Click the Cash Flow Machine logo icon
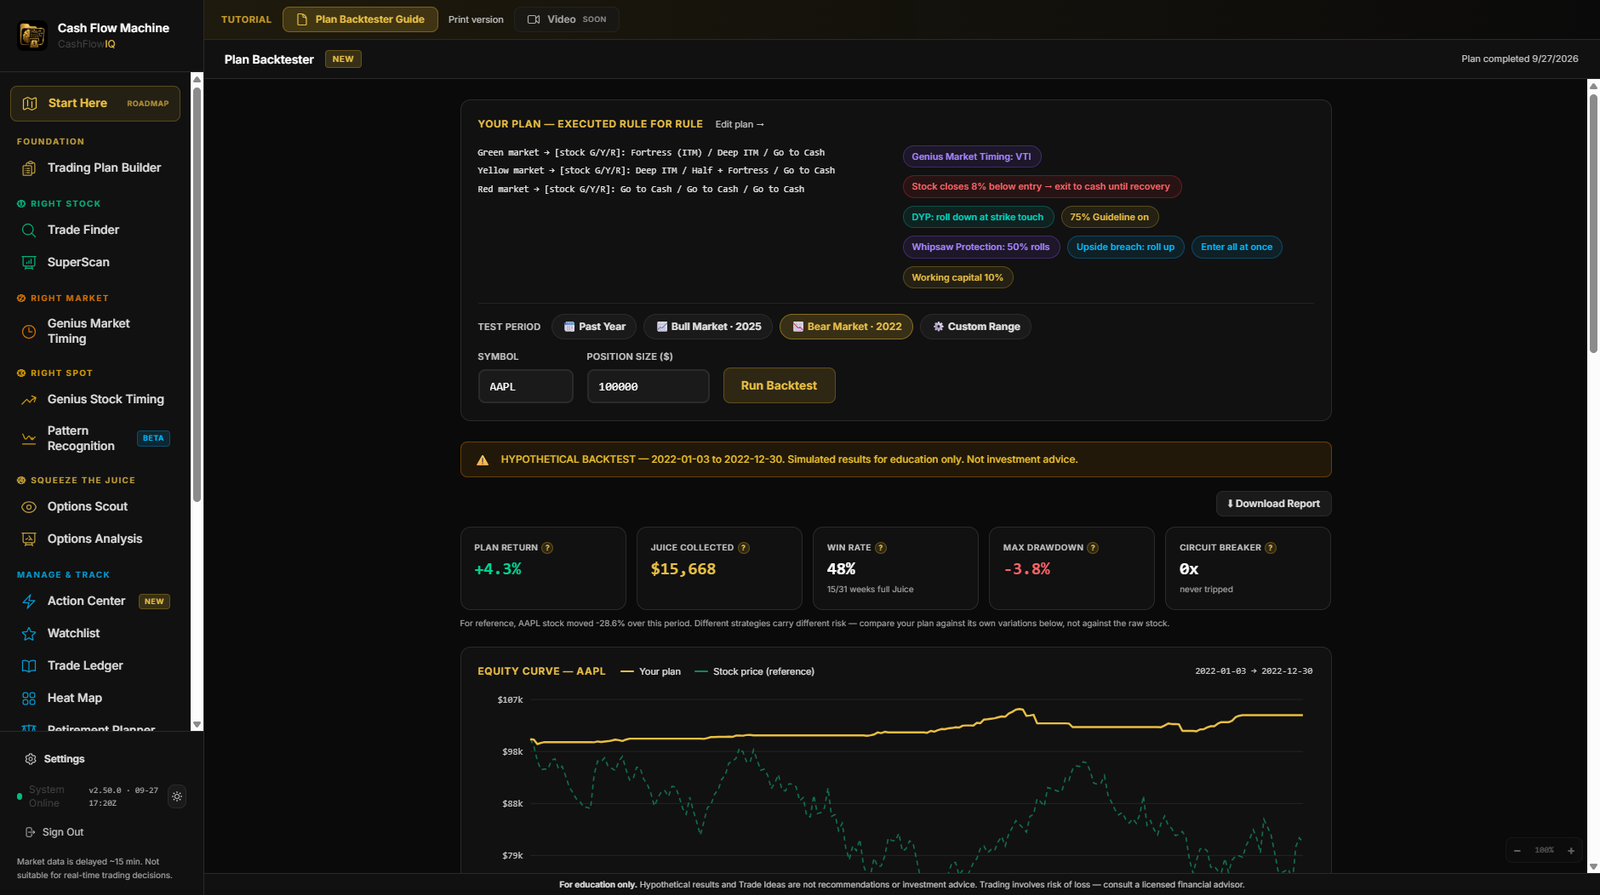 click(x=32, y=36)
